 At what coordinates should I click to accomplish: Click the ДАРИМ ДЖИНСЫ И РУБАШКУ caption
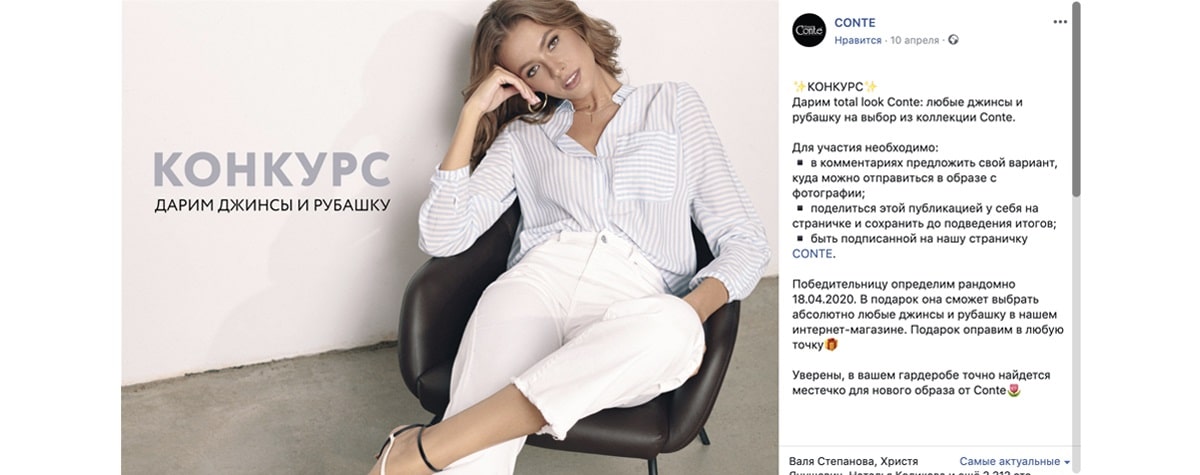(272, 206)
